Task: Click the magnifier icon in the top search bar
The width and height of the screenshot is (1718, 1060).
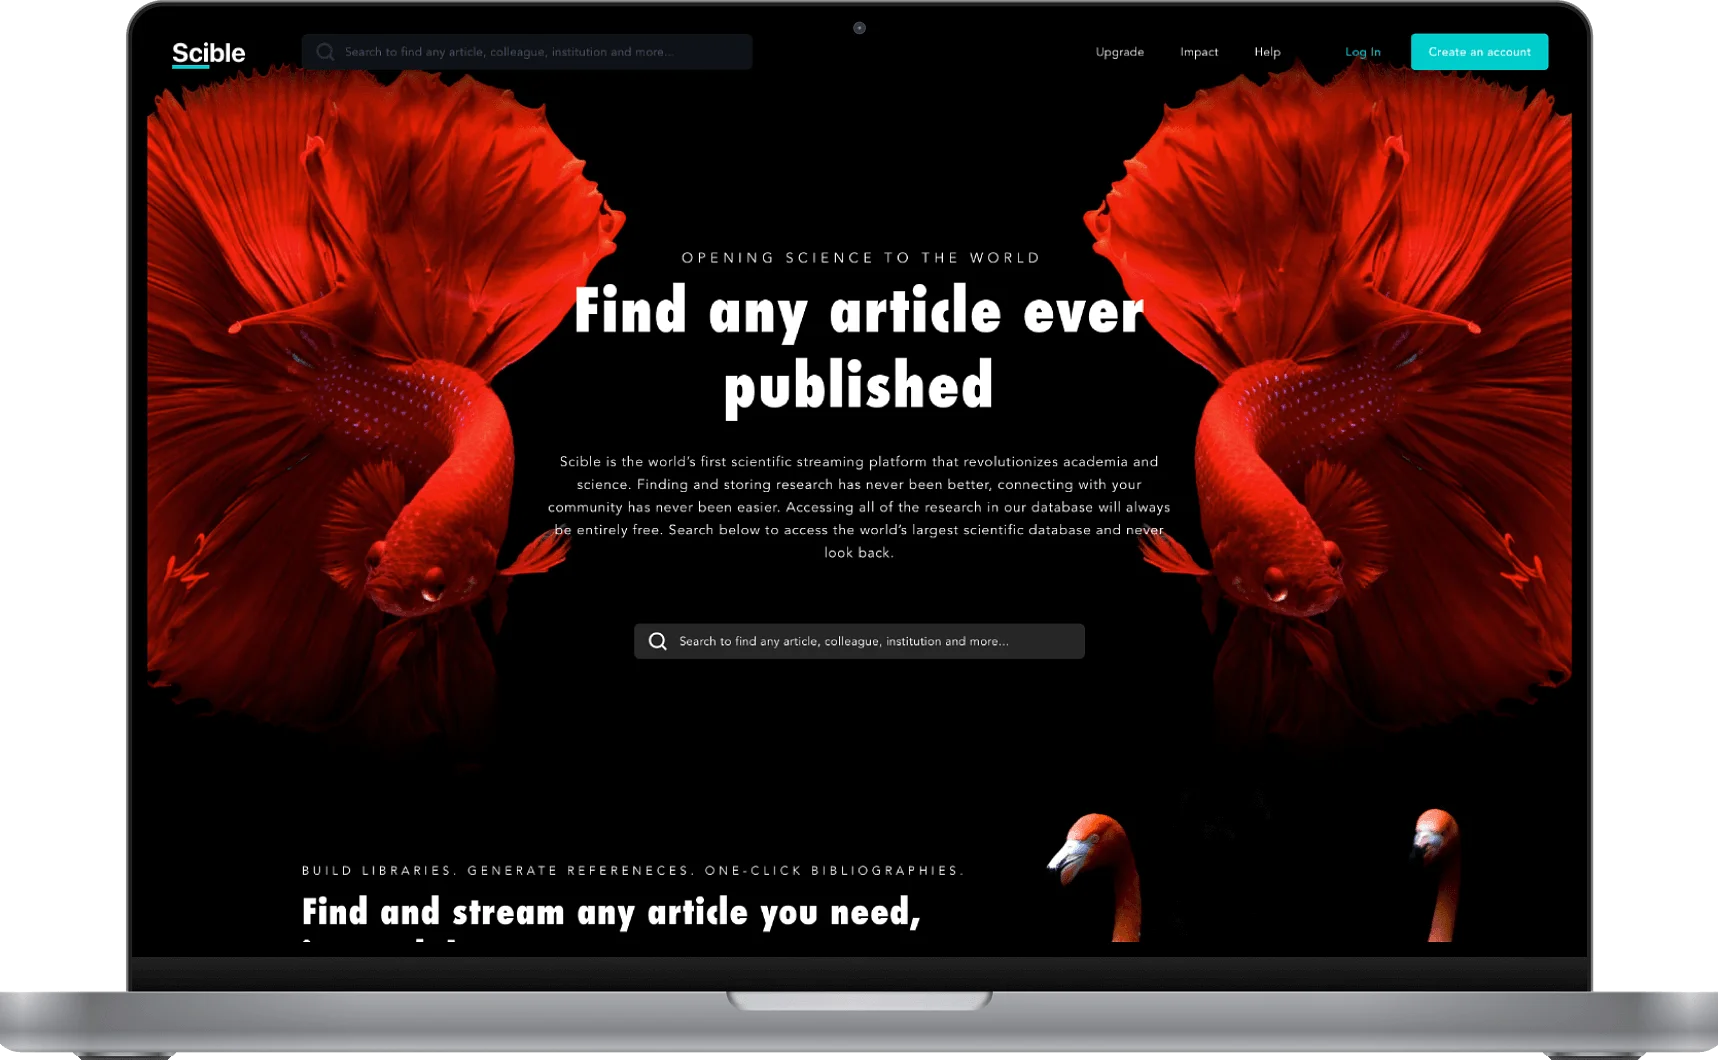Action: click(x=325, y=52)
